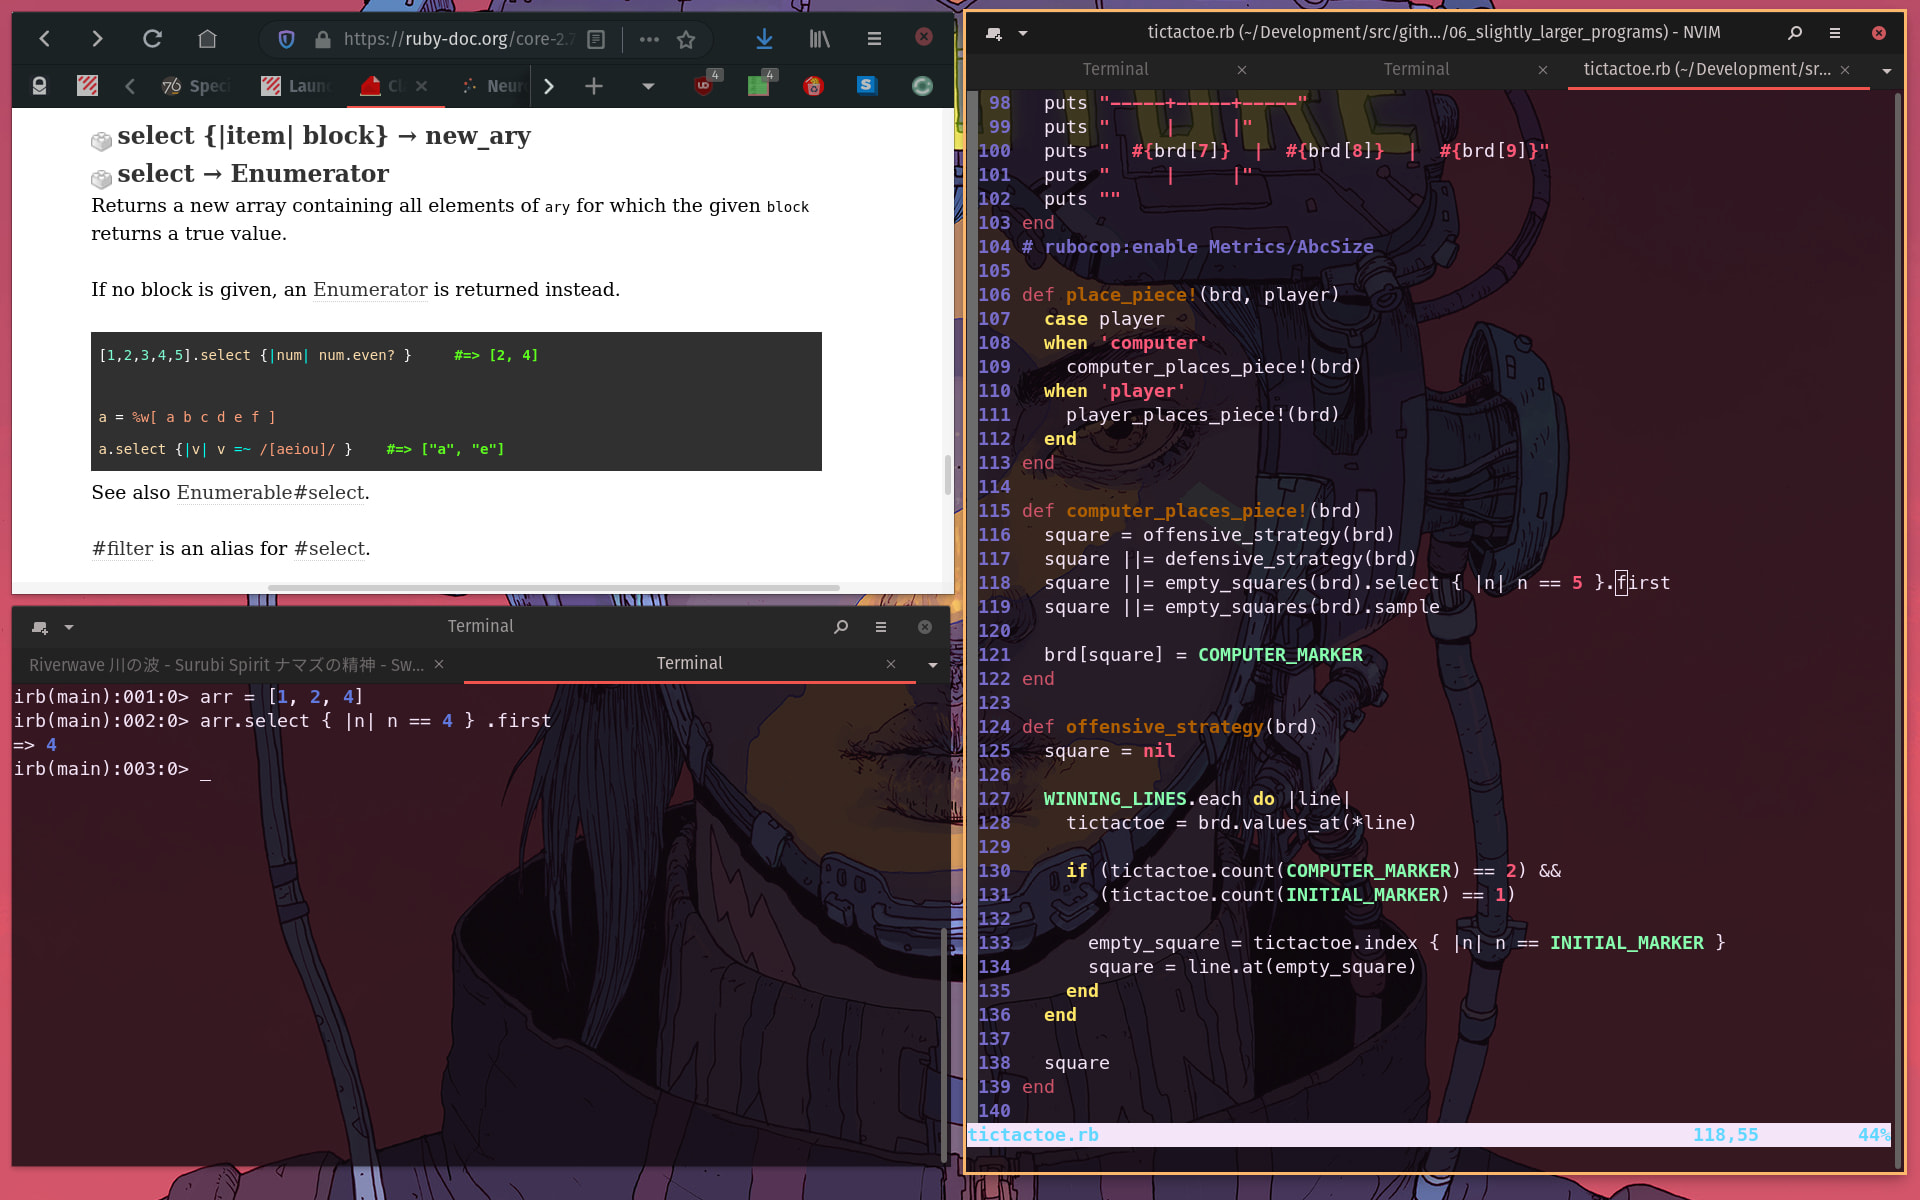Reload the ruby-doc.org page

[x=152, y=39]
